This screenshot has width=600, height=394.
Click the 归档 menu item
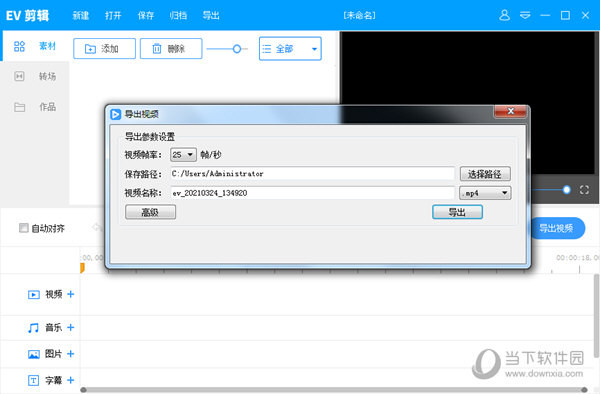pyautogui.click(x=178, y=16)
